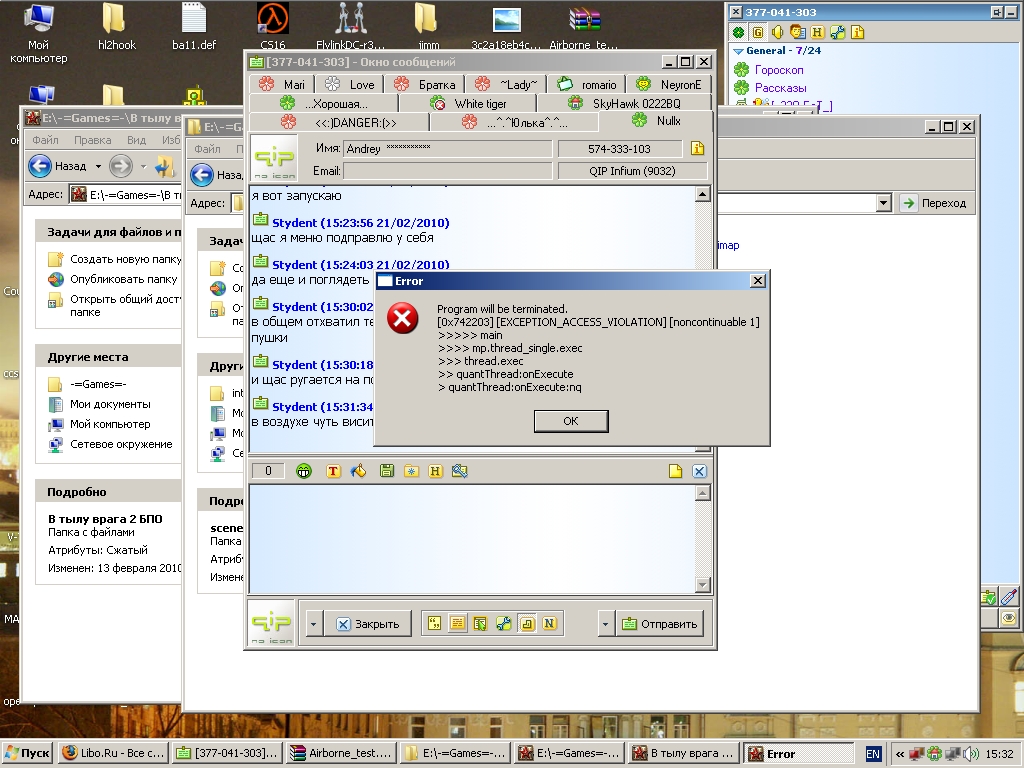This screenshot has height=768, width=1024.
Task: Switch to Libo.Ru Firefox taskbar button
Action: click(x=114, y=753)
